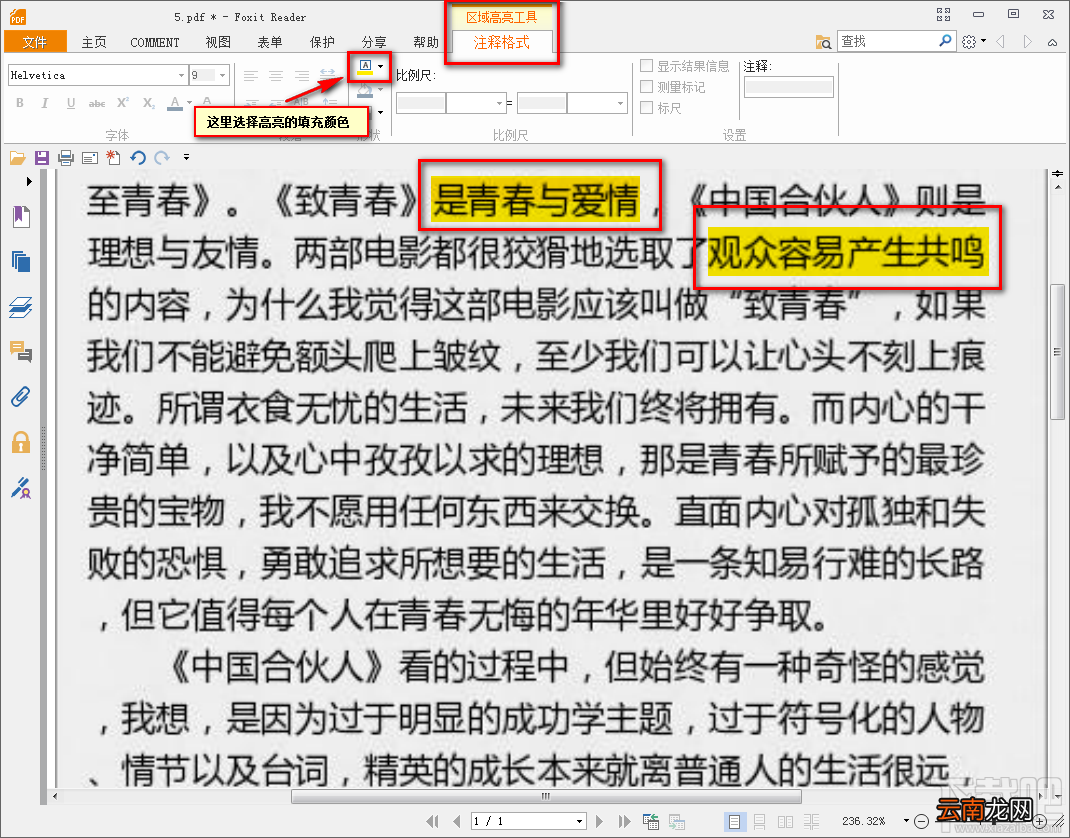Open 帮助 ribbon tab
Image resolution: width=1070 pixels, height=838 pixels.
click(426, 42)
